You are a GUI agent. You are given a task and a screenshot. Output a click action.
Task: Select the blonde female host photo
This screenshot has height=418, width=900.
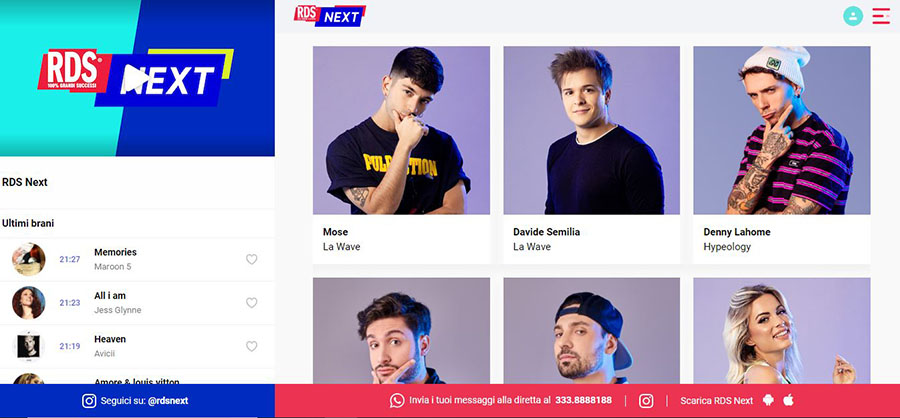click(782, 331)
